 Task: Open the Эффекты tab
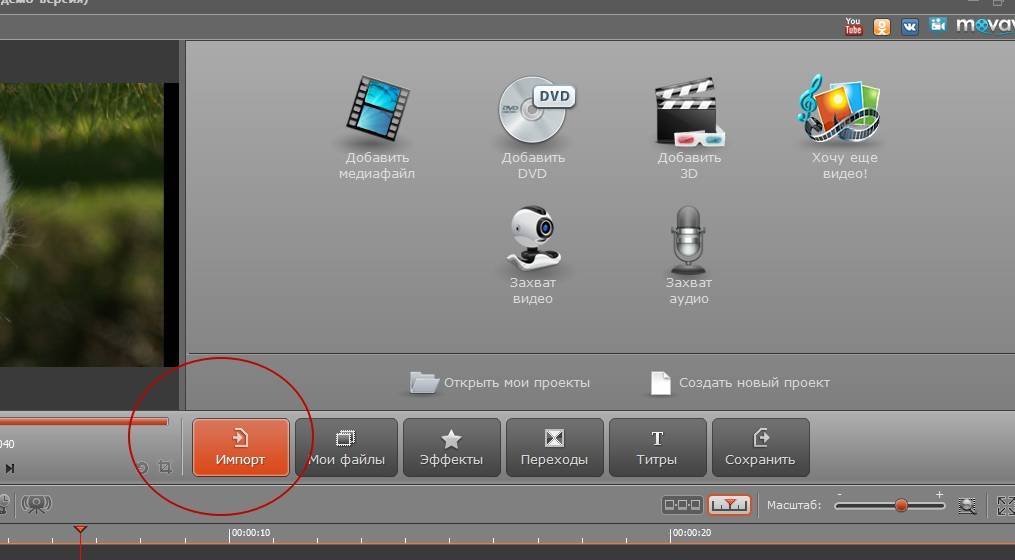pos(452,447)
